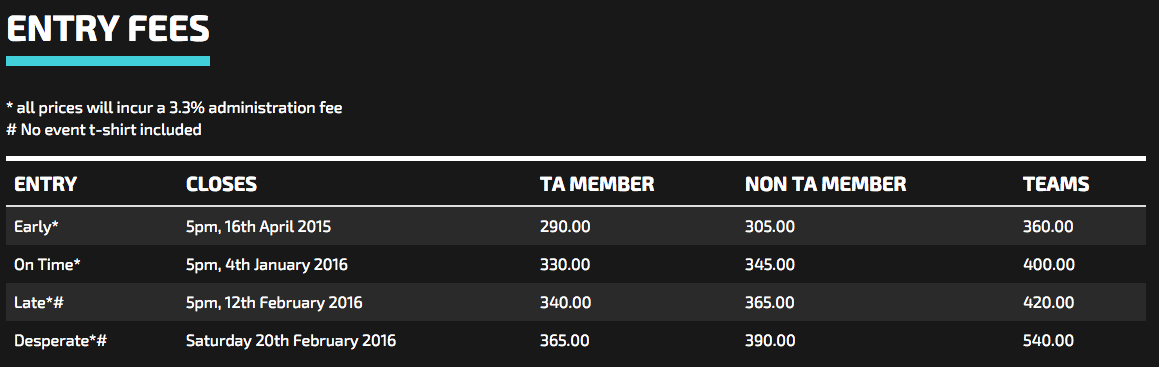Screen dimensions: 1159x367
Task: Select the NON TA MEMBER column header
Action: 826,184
